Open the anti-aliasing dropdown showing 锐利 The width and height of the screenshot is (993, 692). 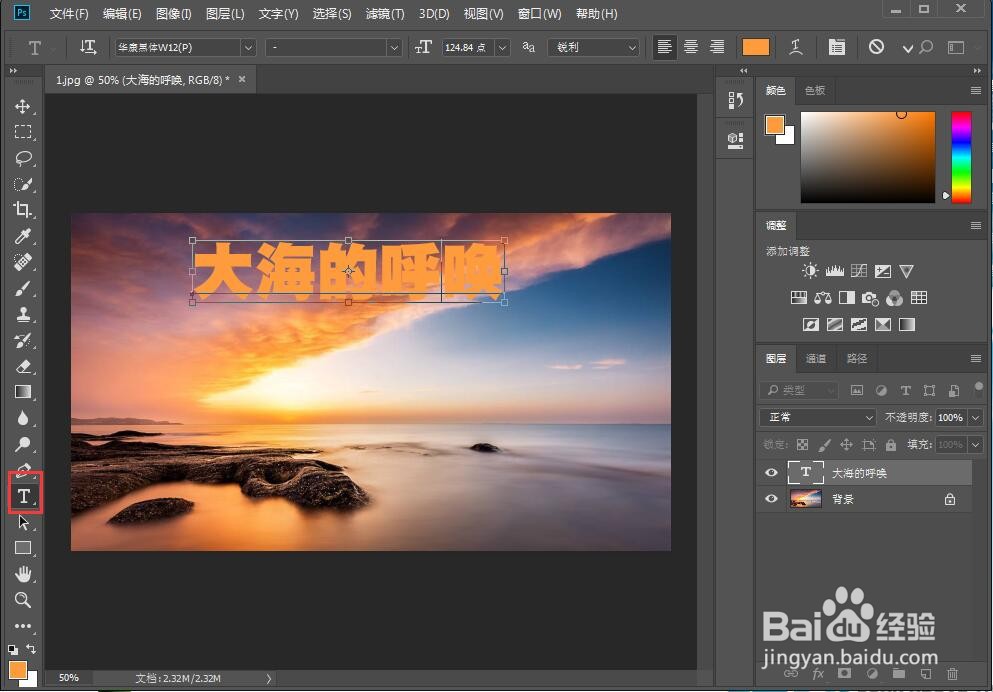coord(594,47)
